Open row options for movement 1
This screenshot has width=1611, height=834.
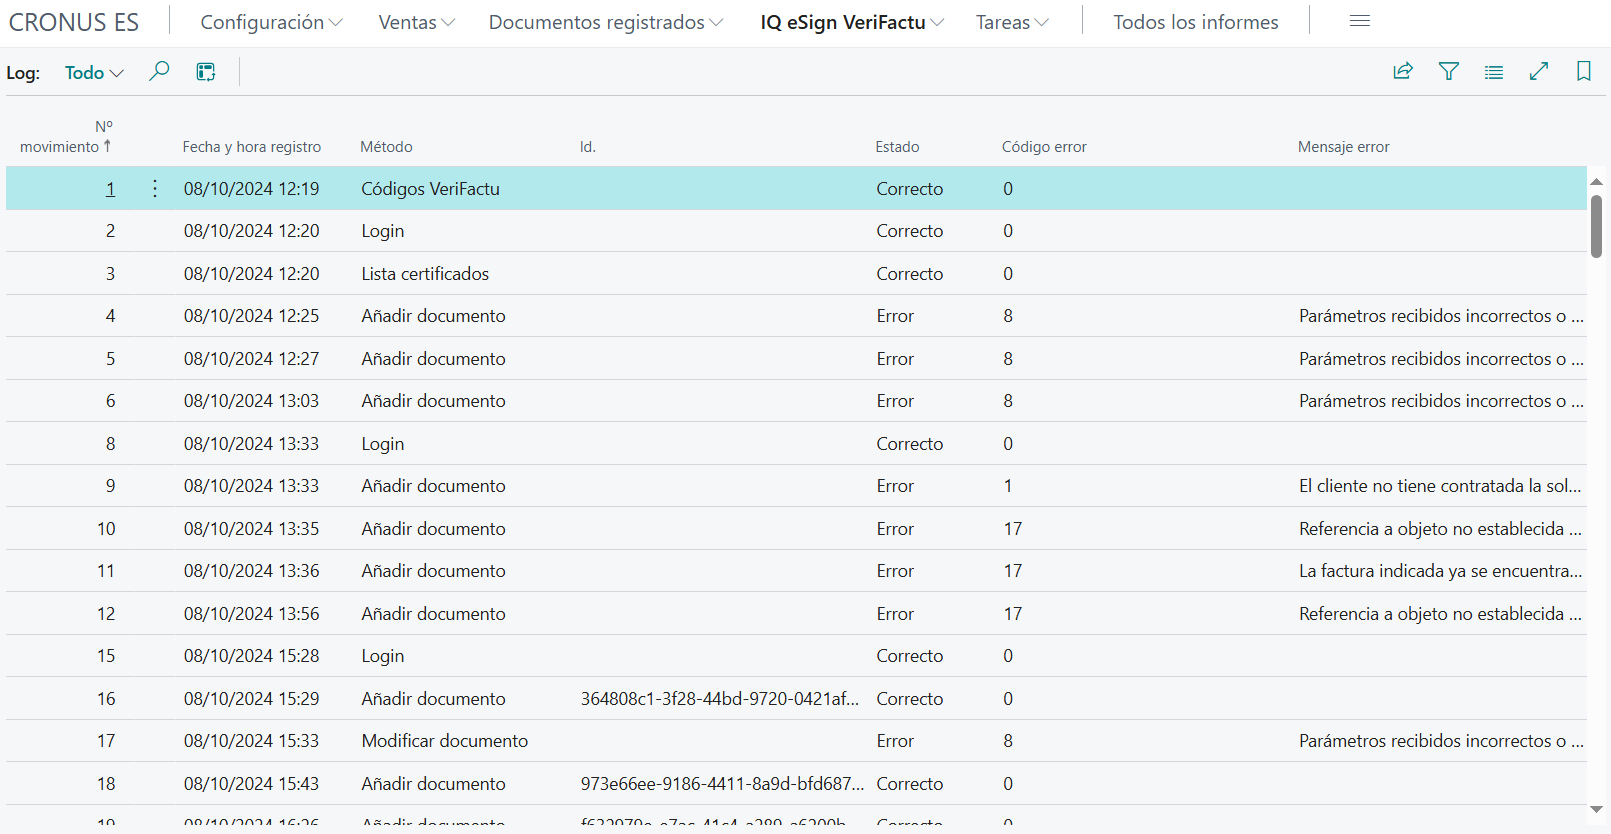point(155,189)
